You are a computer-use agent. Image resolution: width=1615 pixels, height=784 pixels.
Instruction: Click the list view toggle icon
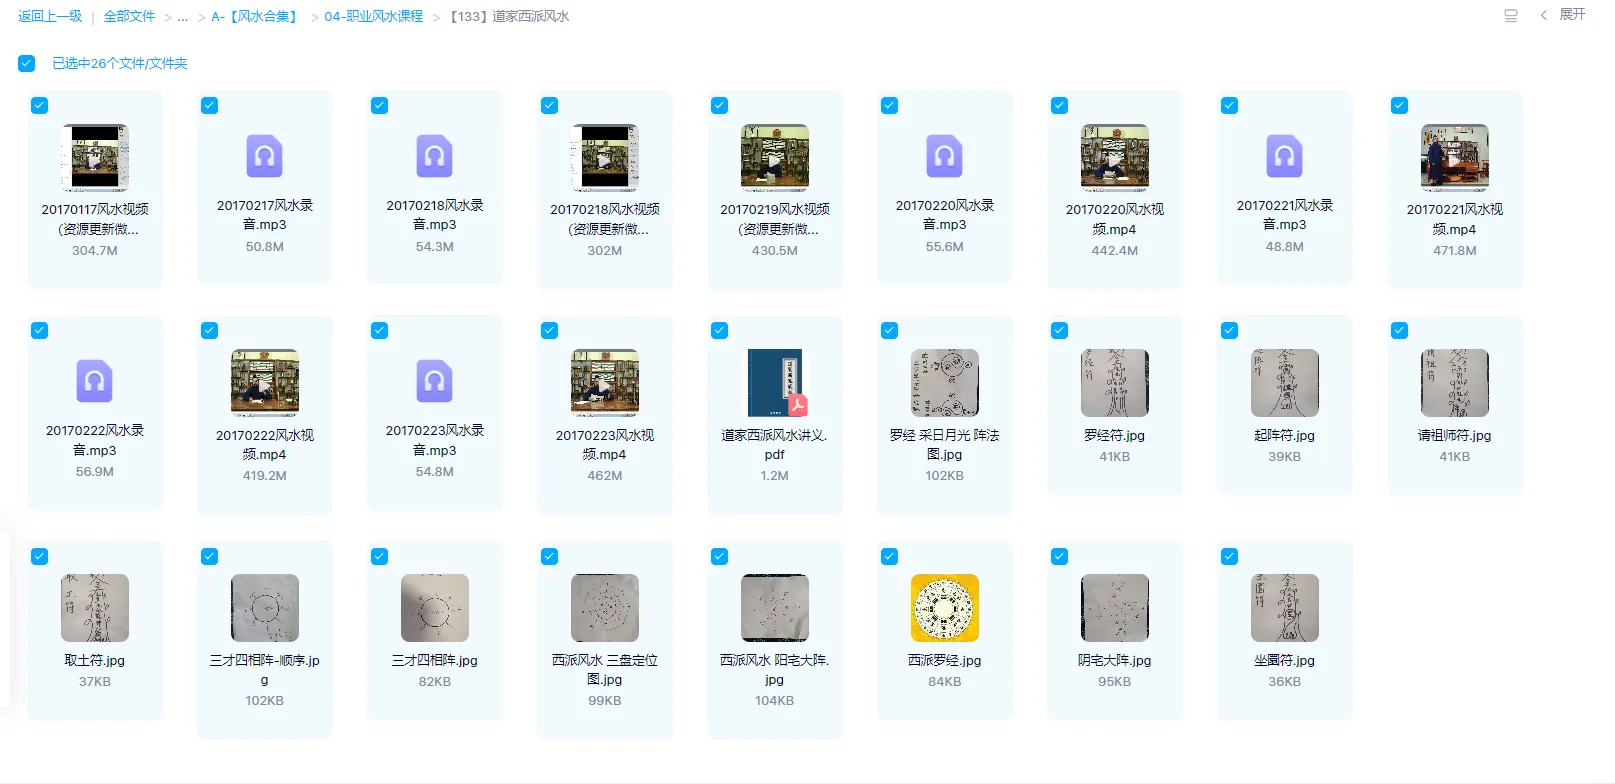pyautogui.click(x=1510, y=16)
